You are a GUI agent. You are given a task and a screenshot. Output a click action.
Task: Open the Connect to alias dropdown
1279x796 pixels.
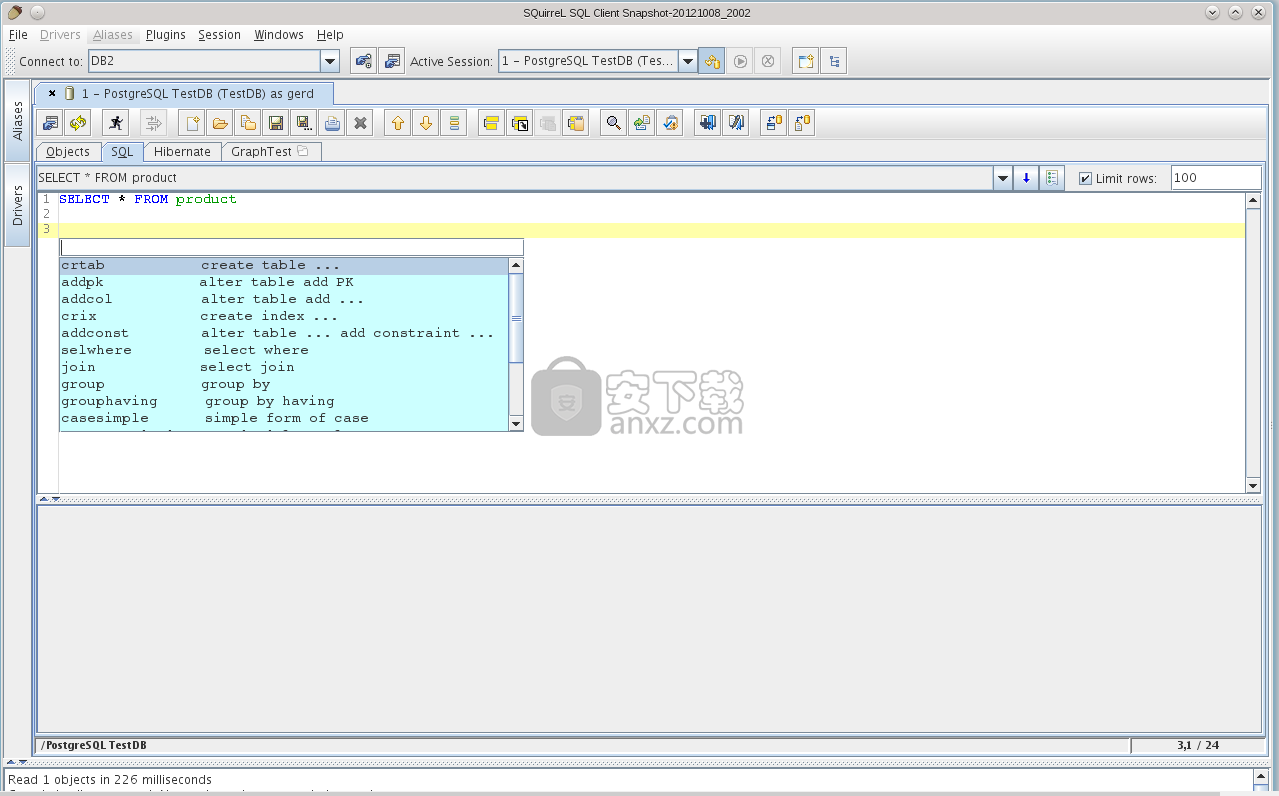pyautogui.click(x=330, y=61)
